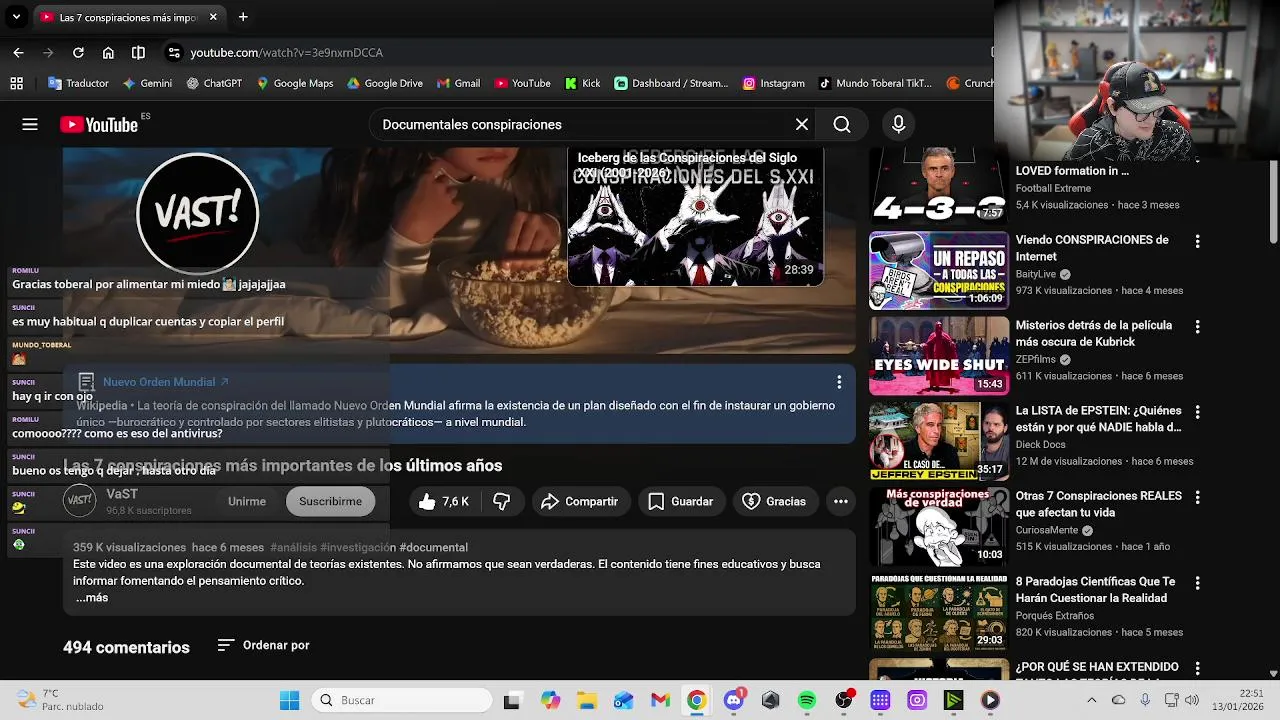Open options menu of Wikipedia info panel
Viewport: 1280px width, 720px height.
pos(839,382)
